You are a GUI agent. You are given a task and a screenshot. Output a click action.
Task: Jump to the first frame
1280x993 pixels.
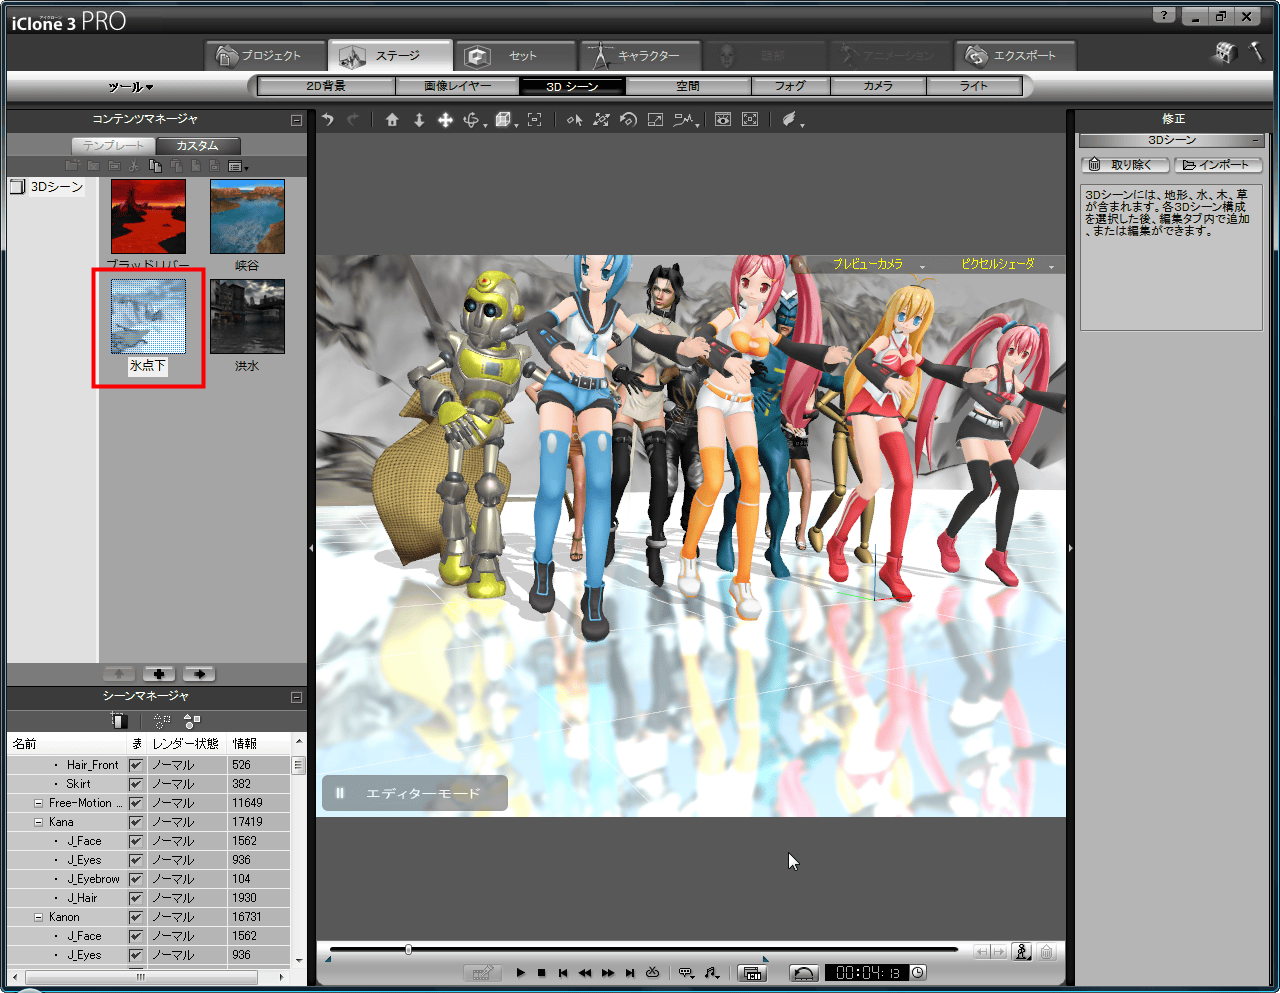(563, 973)
